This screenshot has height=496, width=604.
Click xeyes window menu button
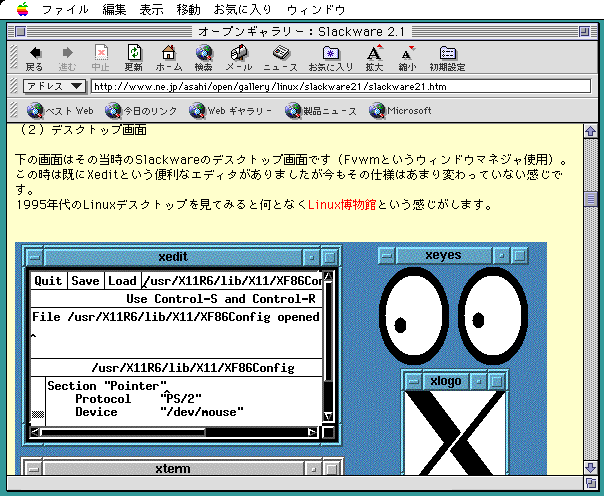[387, 255]
